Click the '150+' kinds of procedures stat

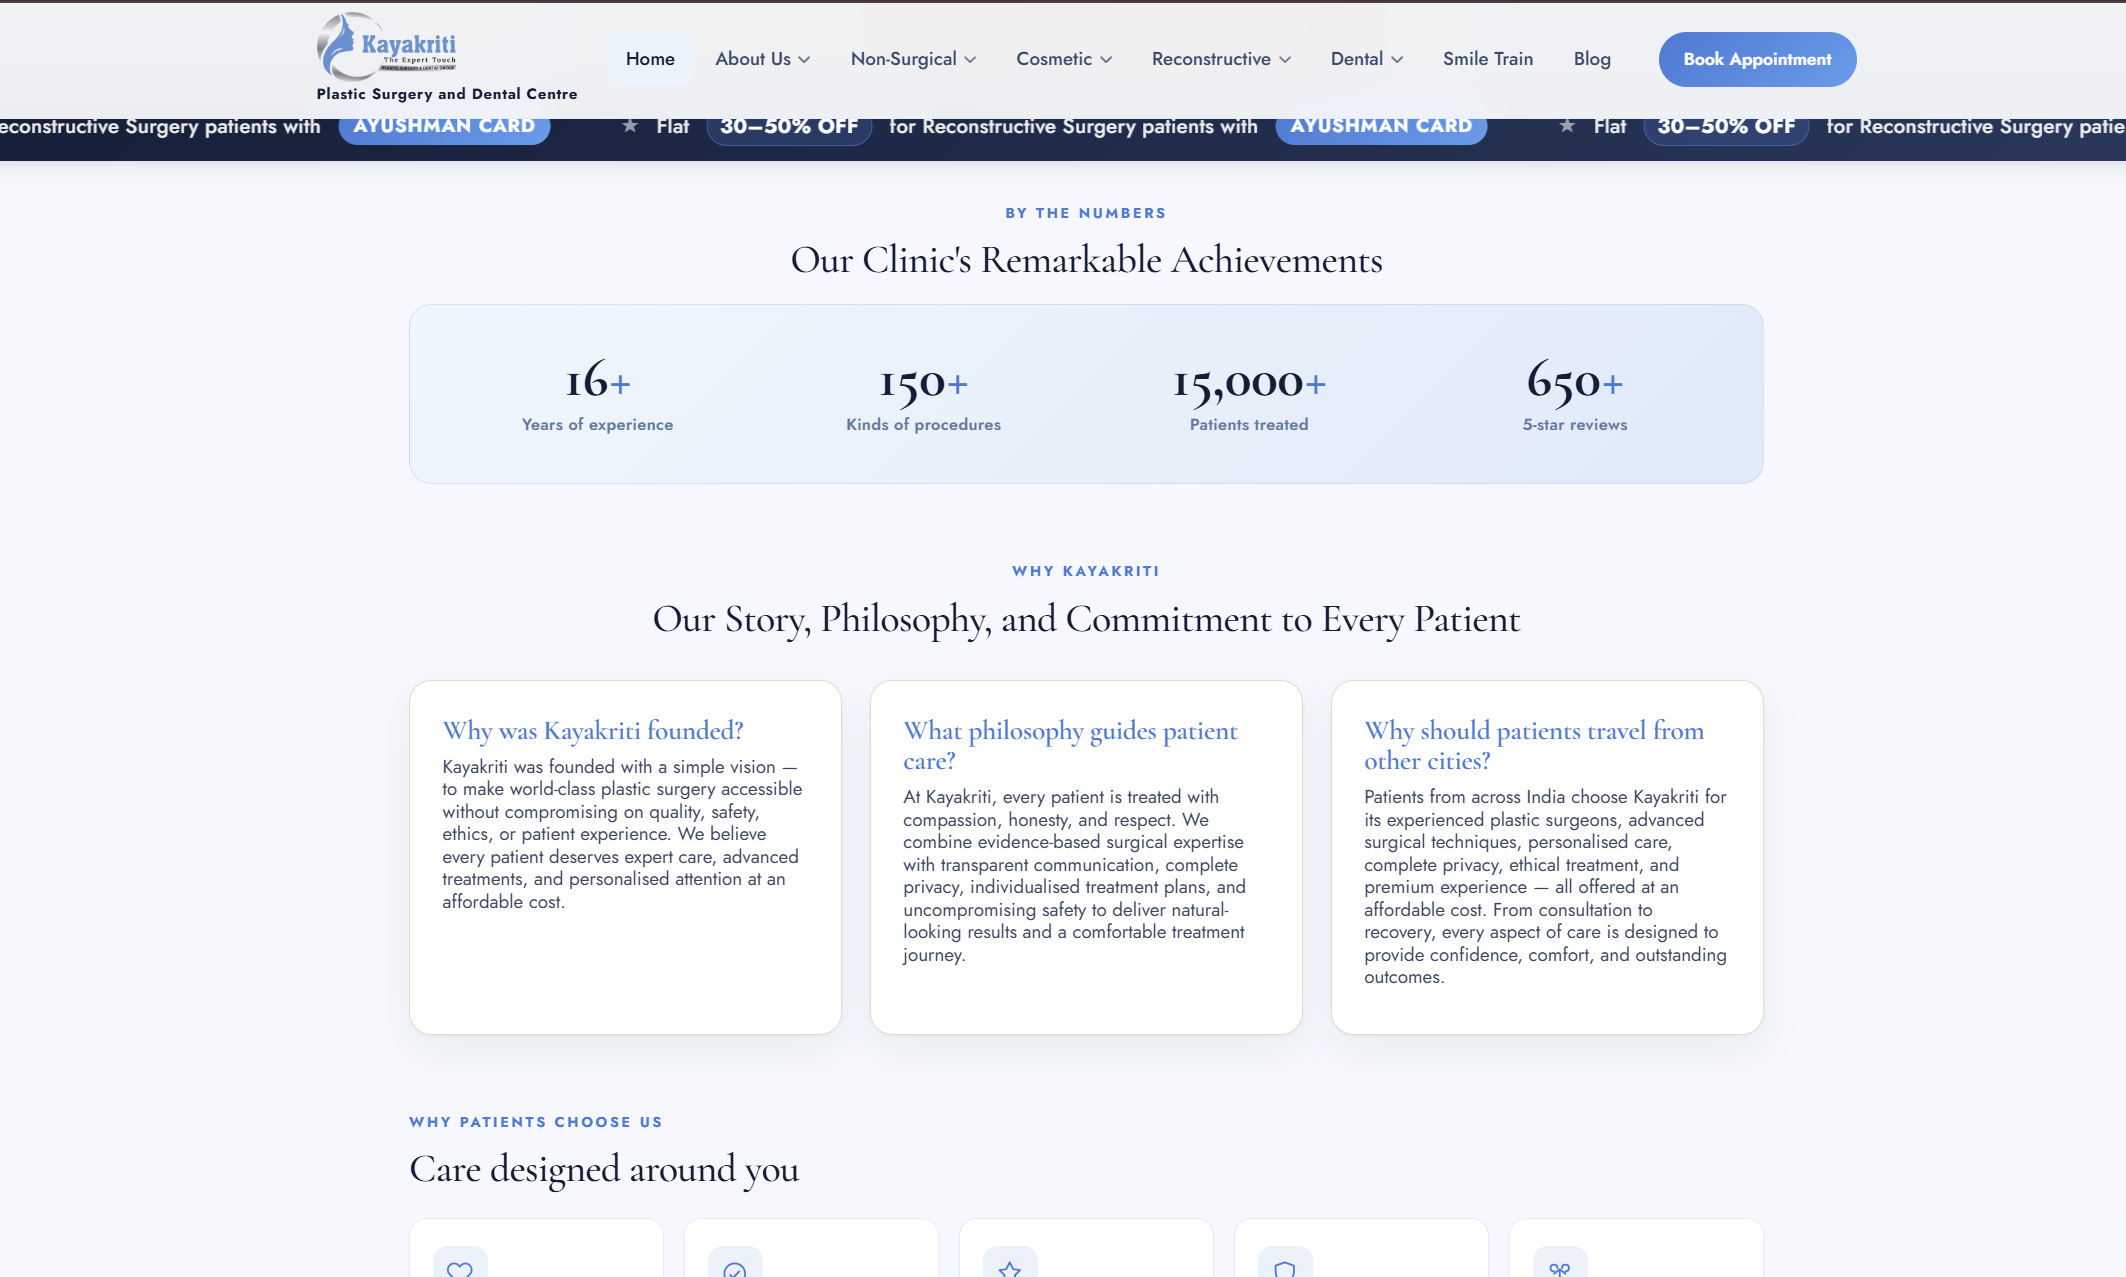click(923, 382)
